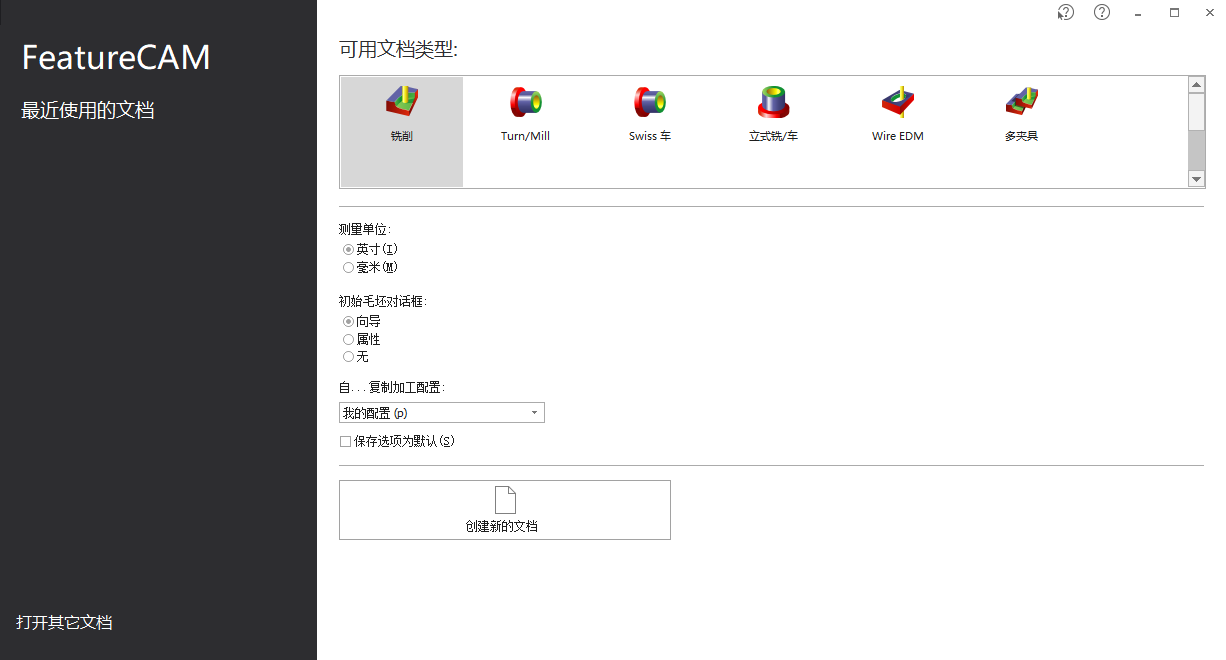Open the help question mark icon

1102,12
